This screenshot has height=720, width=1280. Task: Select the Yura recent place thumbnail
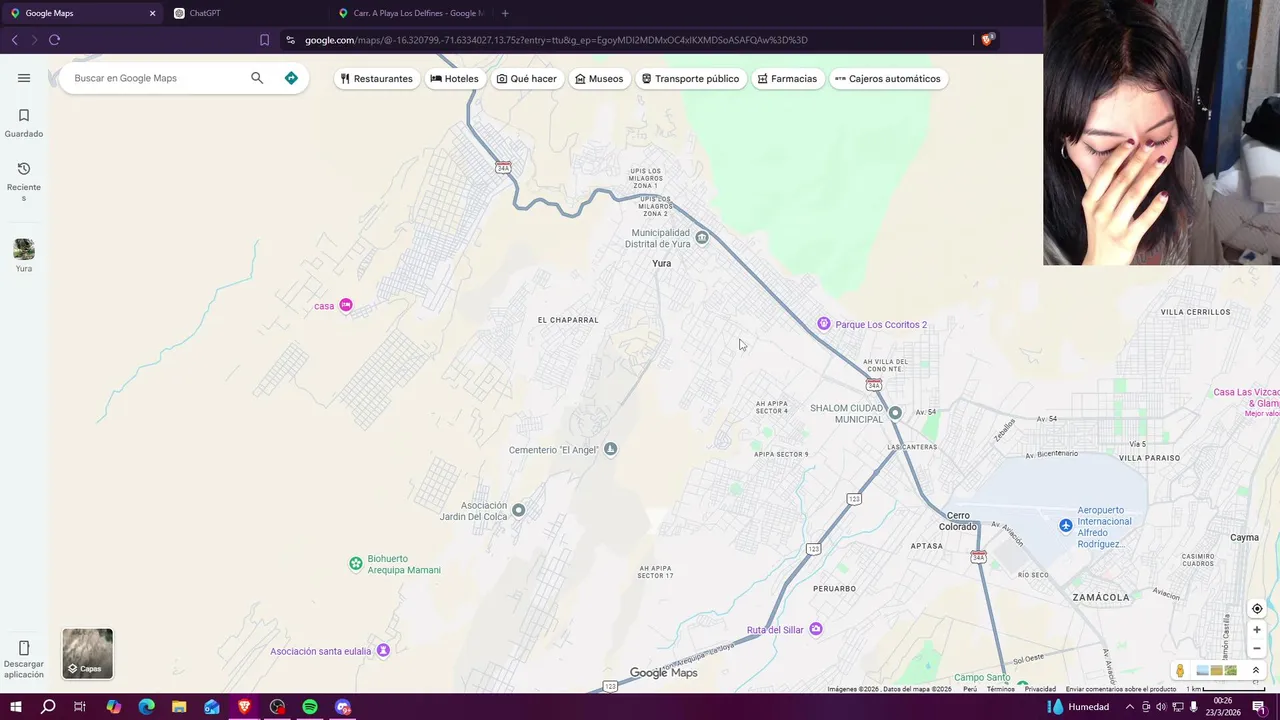click(24, 249)
